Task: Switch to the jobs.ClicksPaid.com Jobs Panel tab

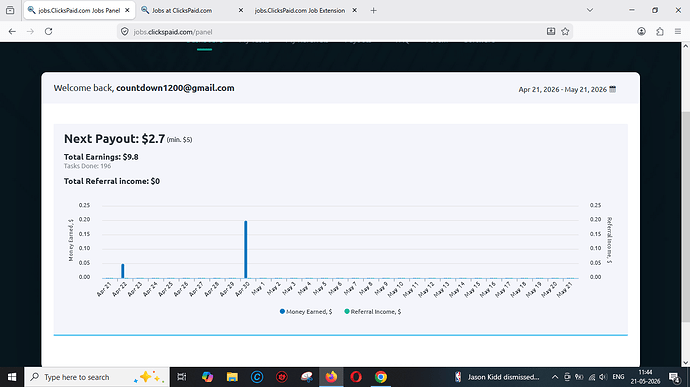Action: coord(79,10)
